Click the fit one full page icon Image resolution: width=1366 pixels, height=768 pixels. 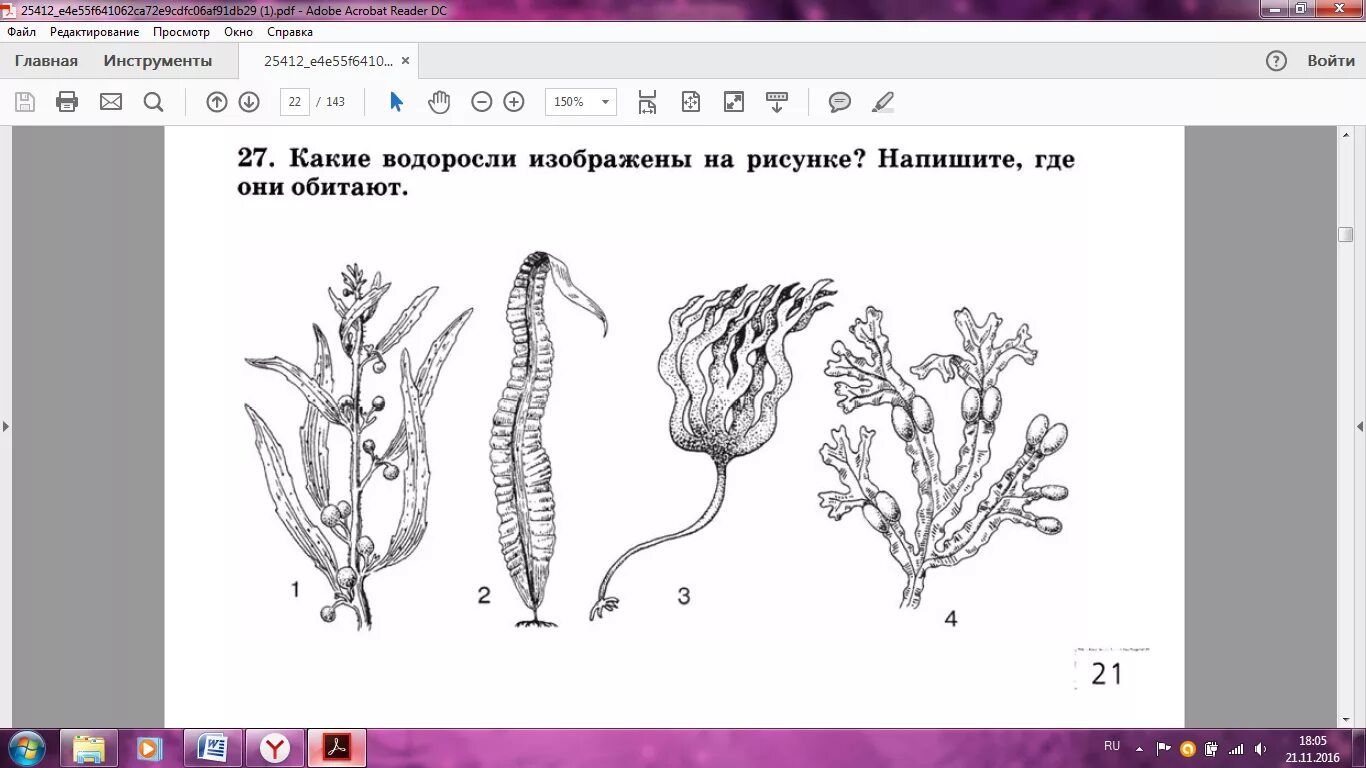pyautogui.click(x=691, y=102)
